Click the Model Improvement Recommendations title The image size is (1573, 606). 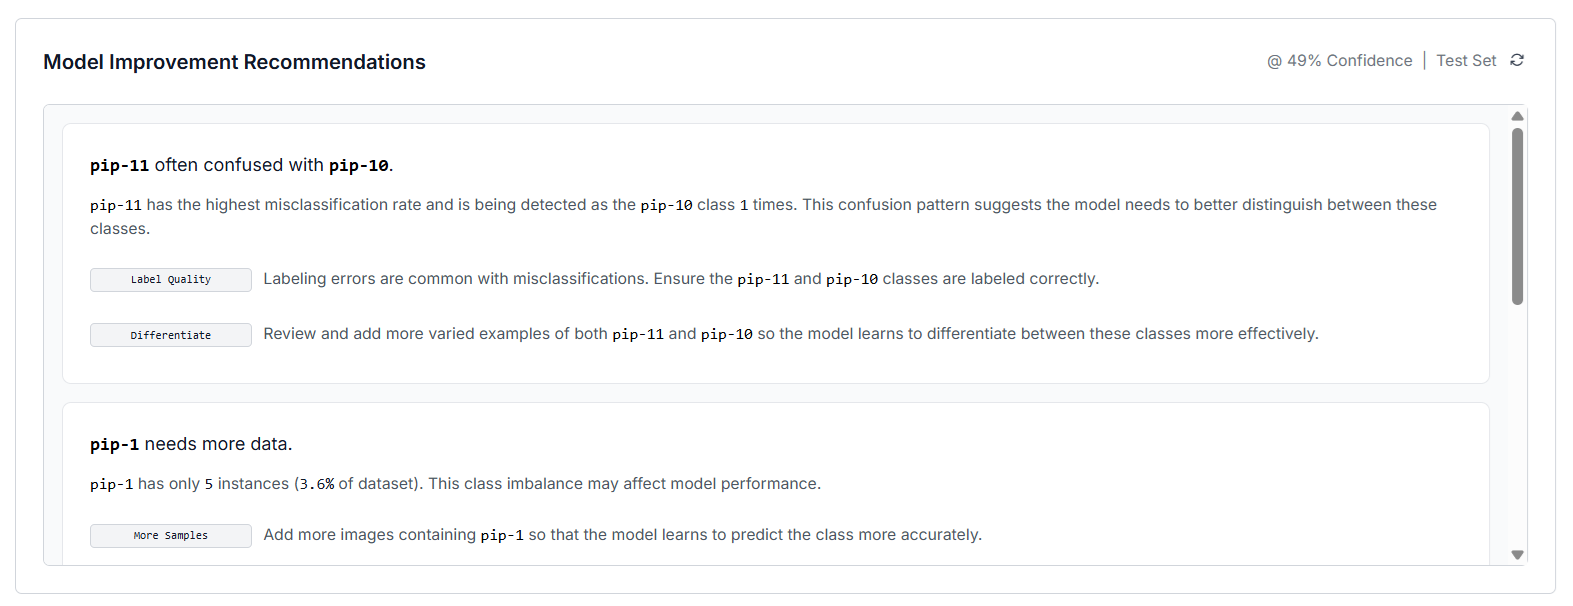tap(234, 62)
